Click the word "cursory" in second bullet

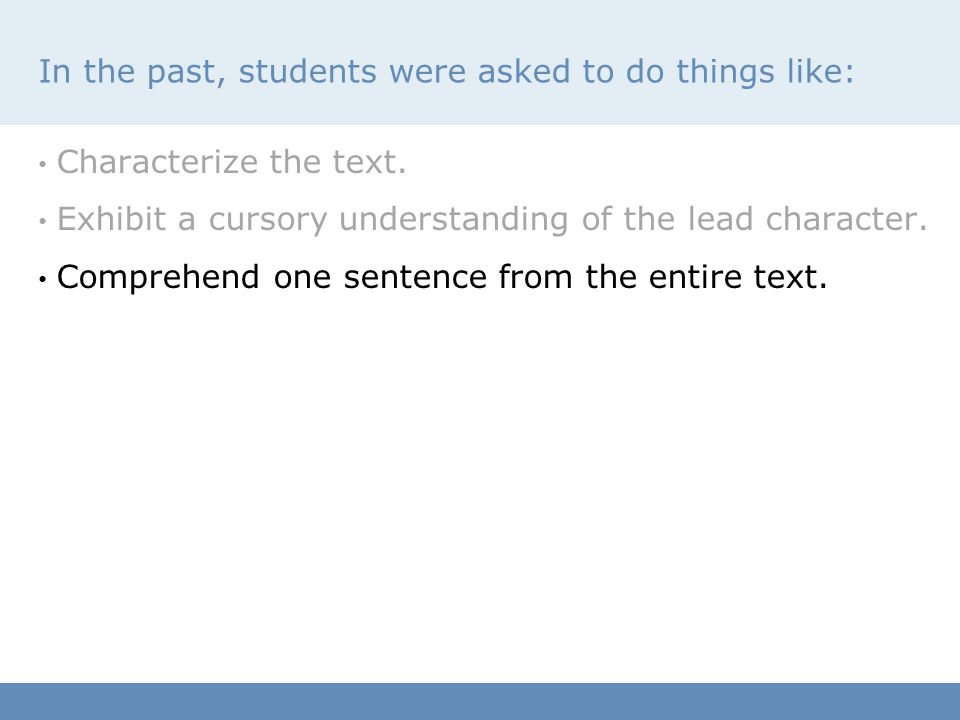click(268, 220)
